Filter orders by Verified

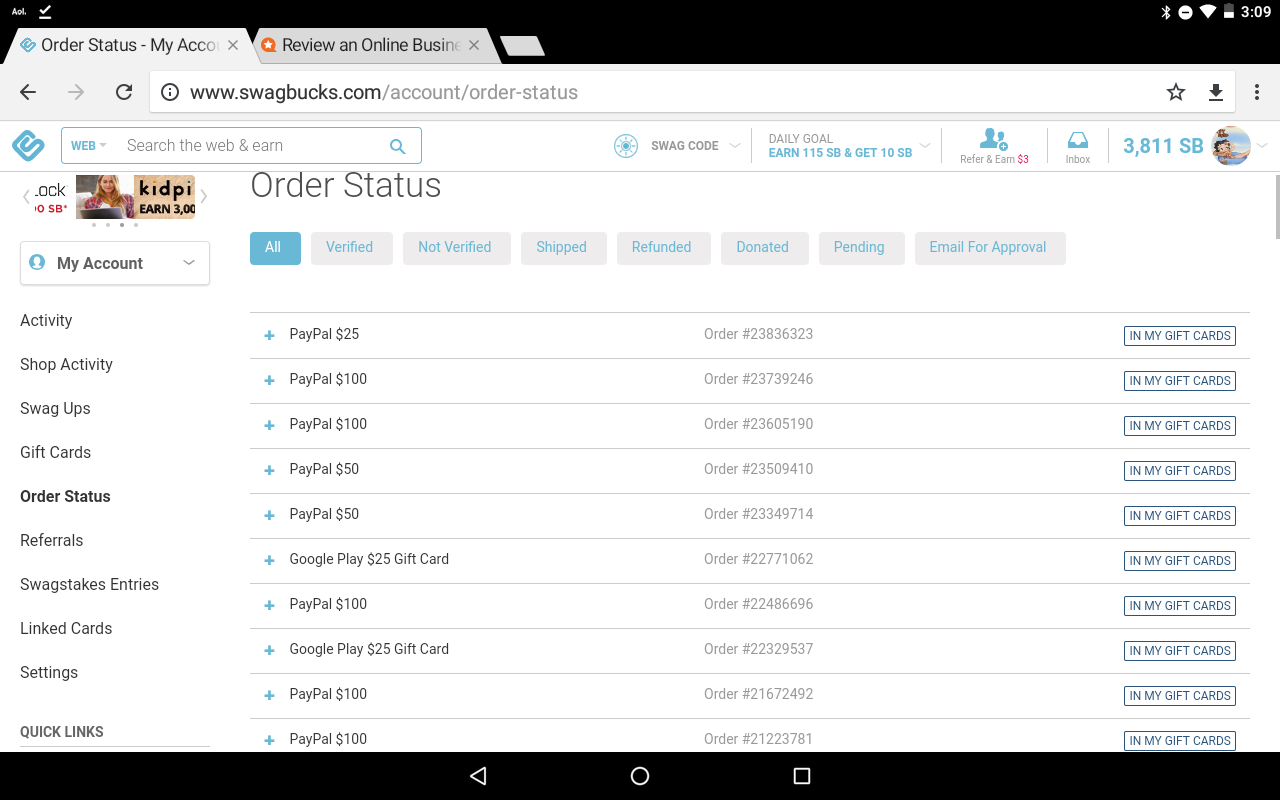click(x=351, y=247)
